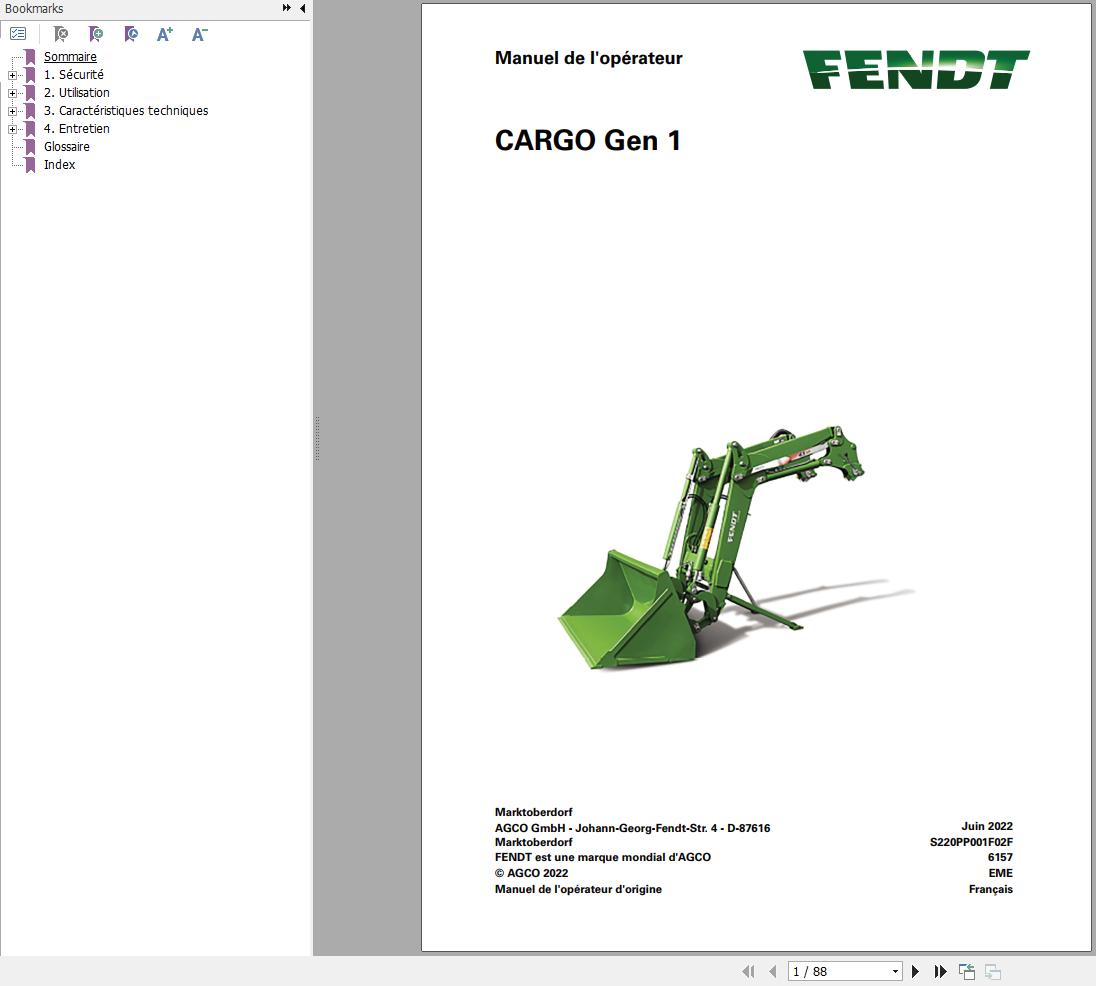
Task: Click the bookmark icon beside Sommaire
Action: coord(30,57)
